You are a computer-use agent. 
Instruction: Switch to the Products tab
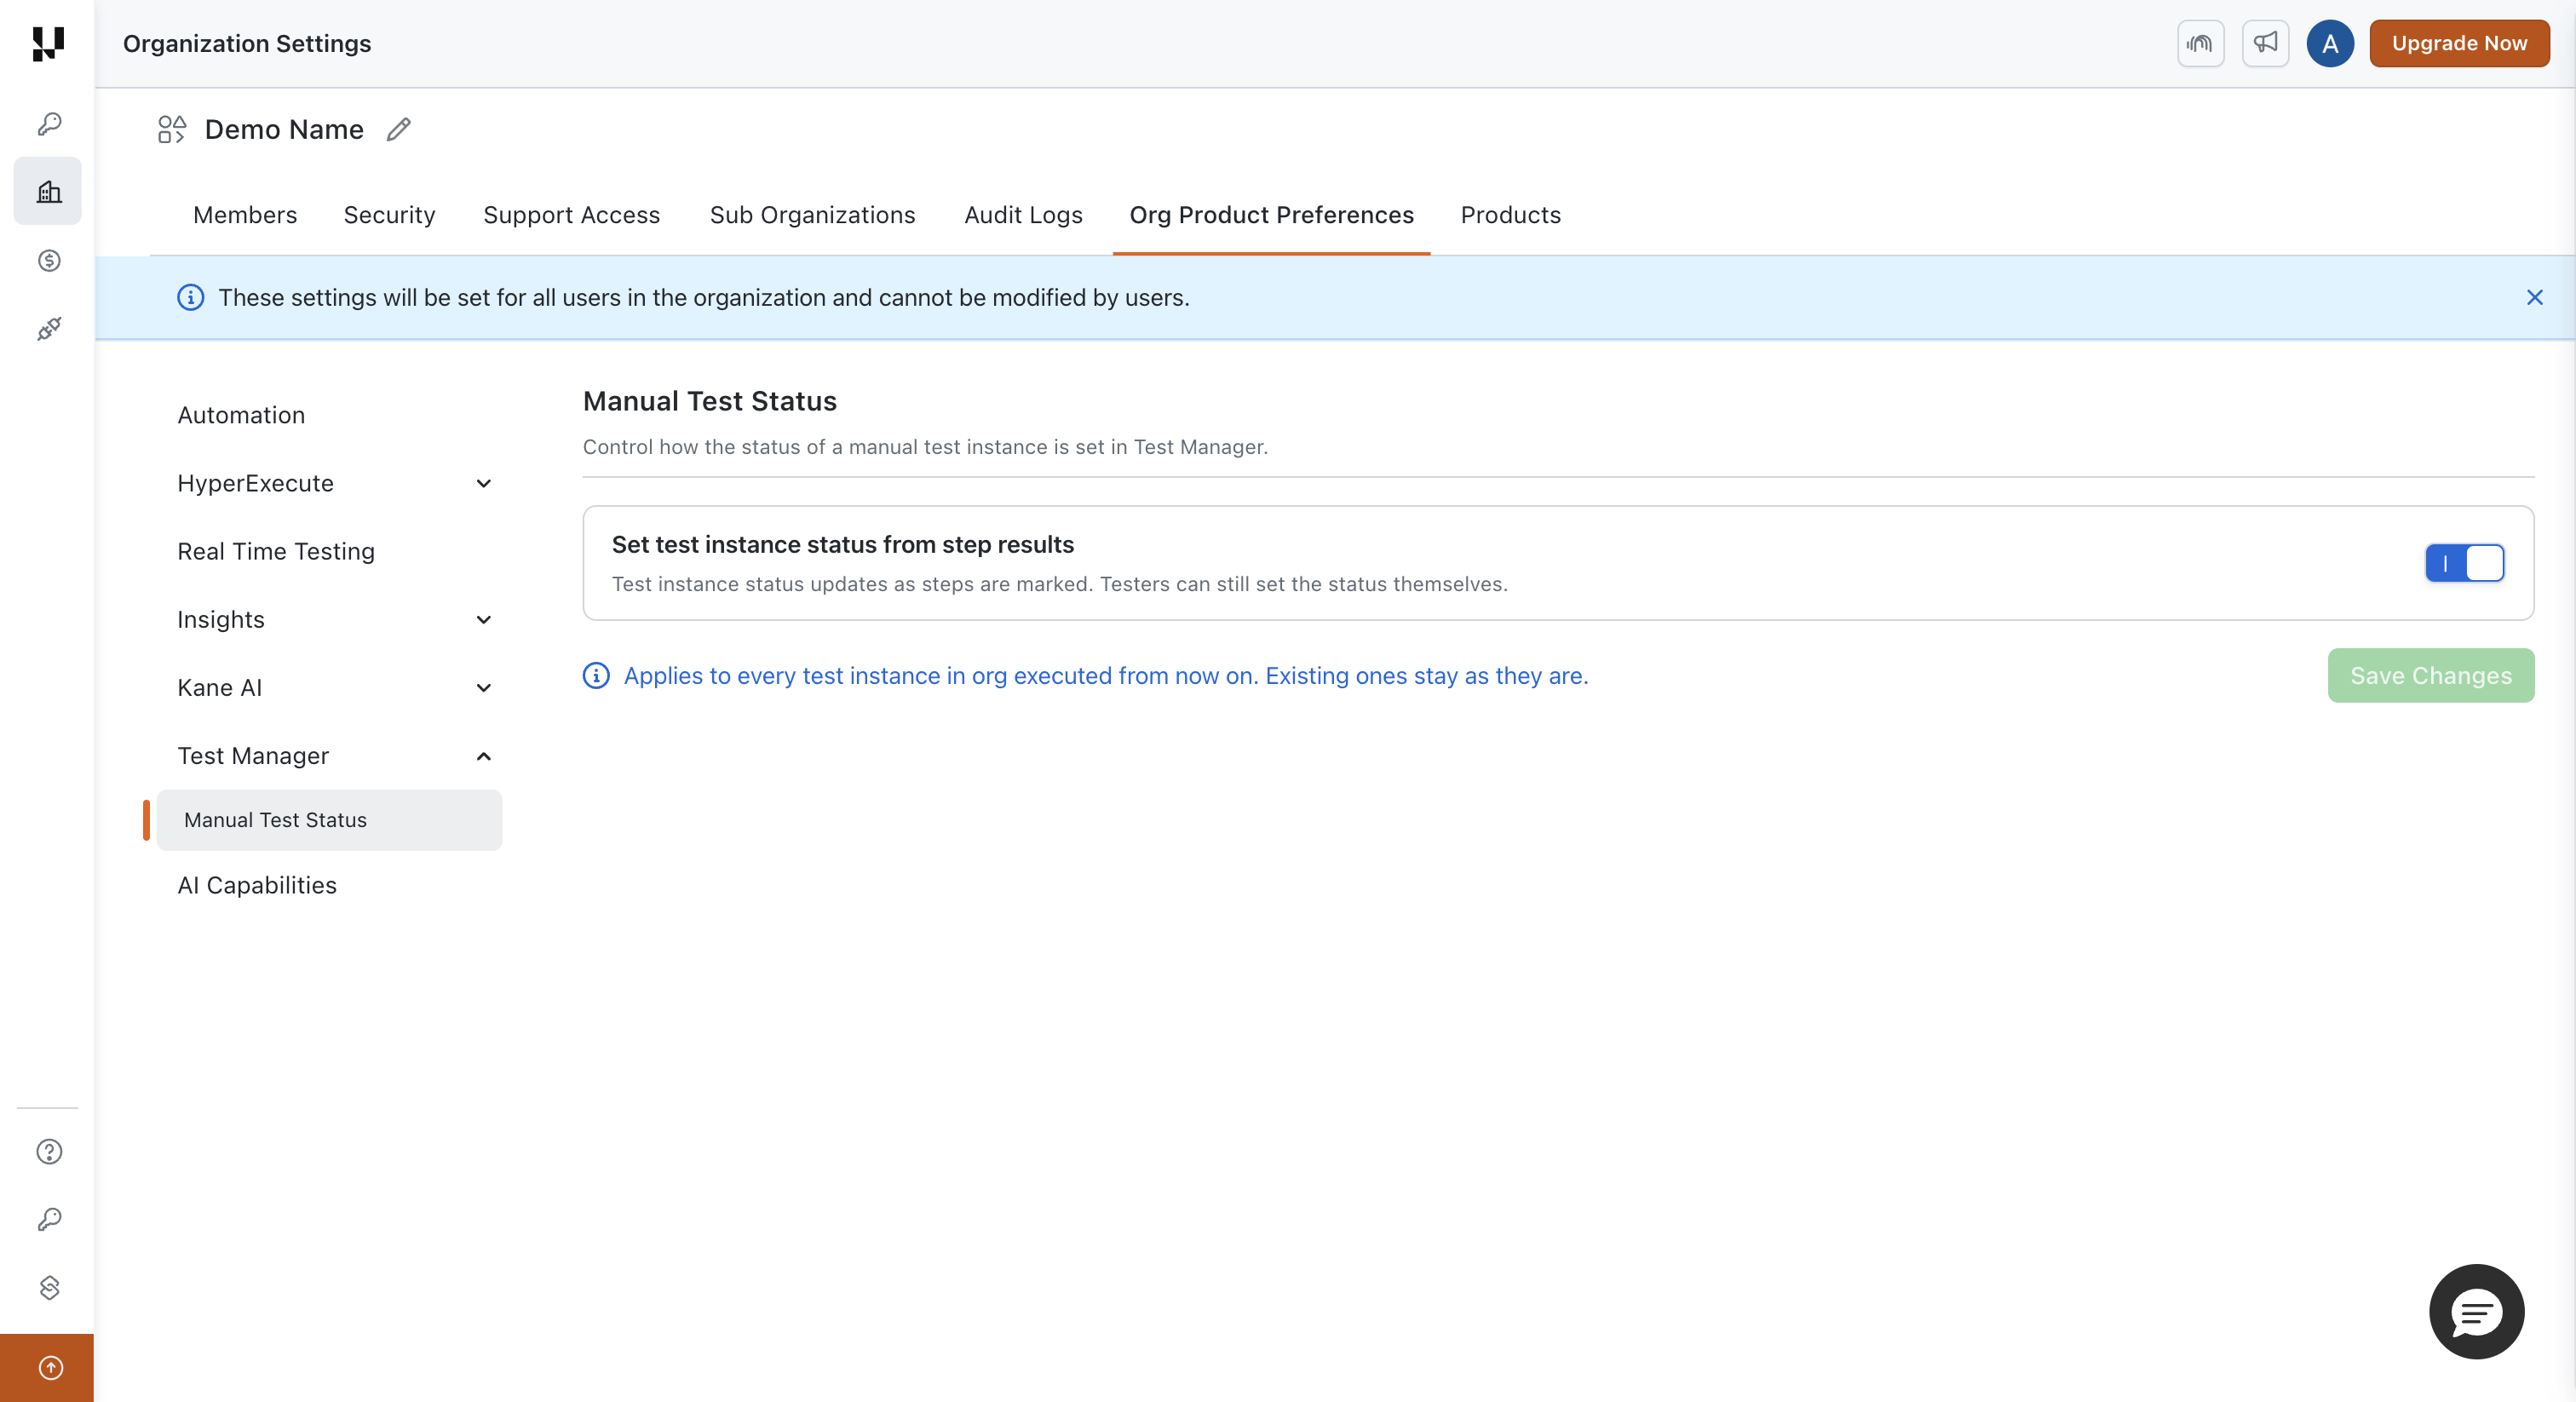point(1510,215)
